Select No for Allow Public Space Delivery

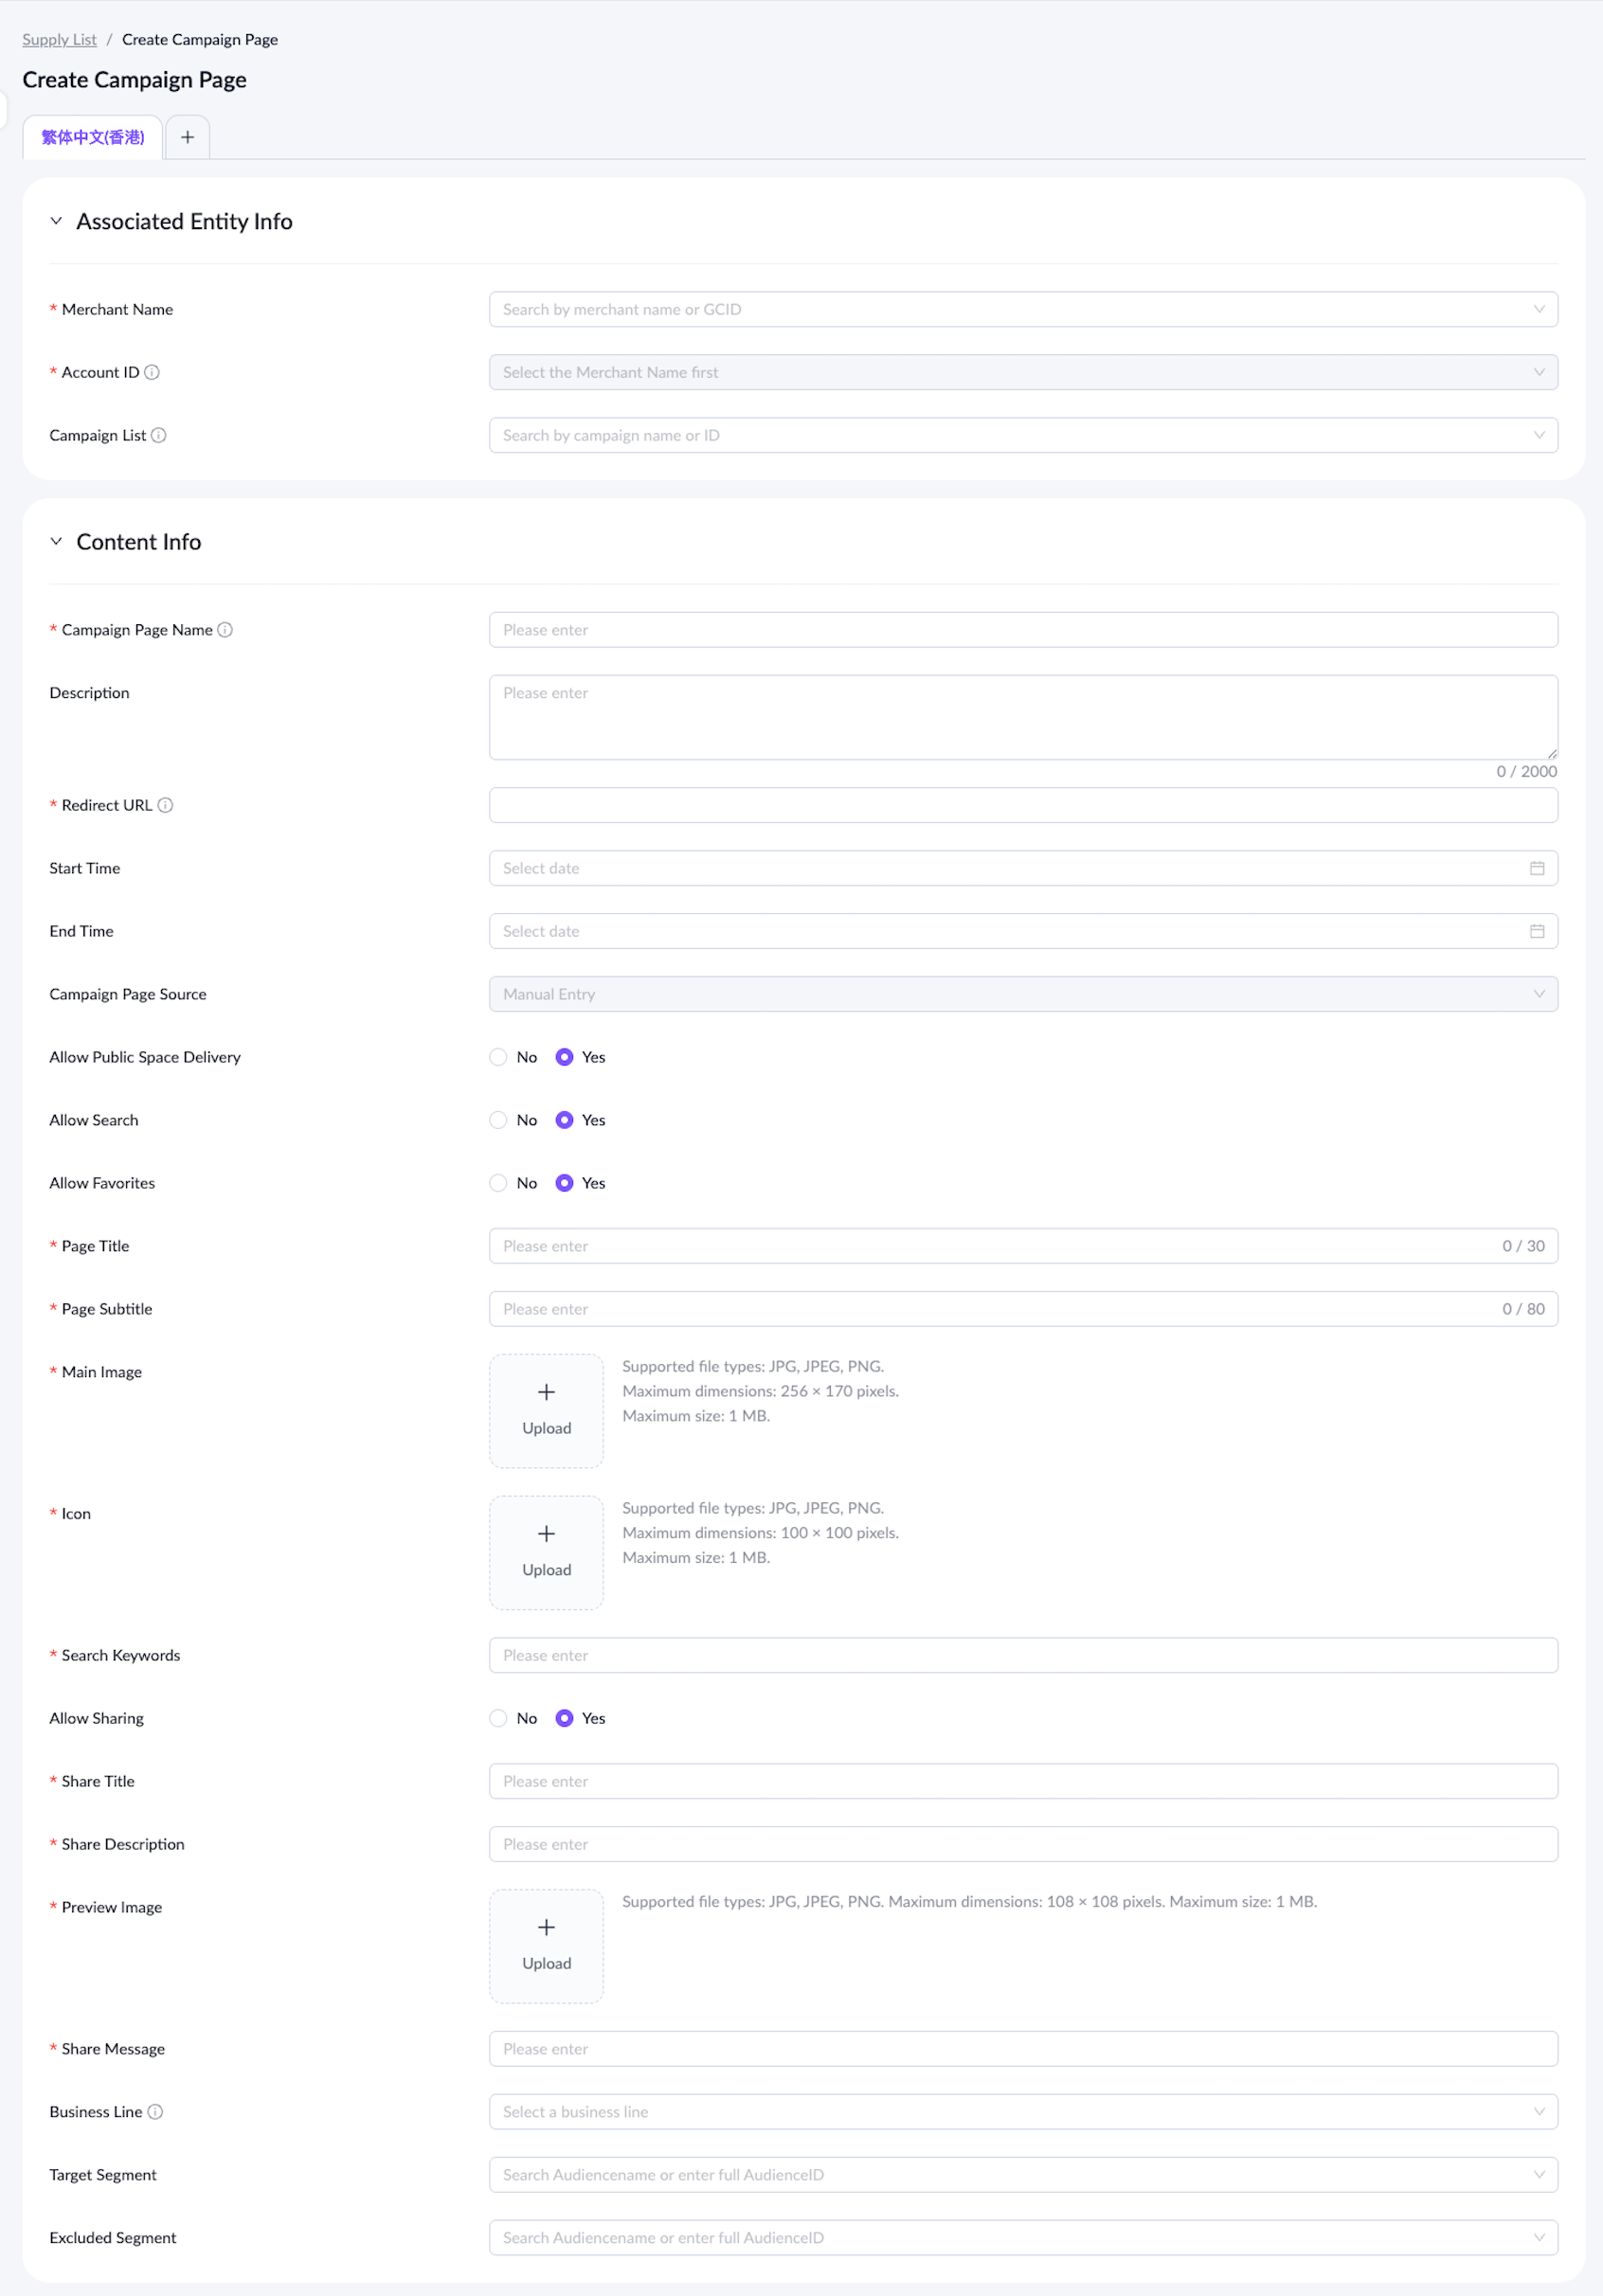point(498,1057)
